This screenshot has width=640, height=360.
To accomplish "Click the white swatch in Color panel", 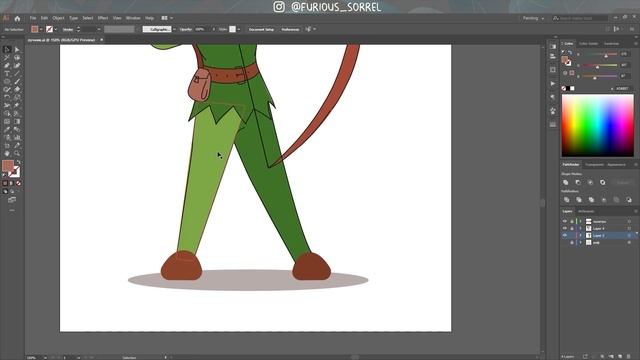I will pyautogui.click(x=572, y=88).
